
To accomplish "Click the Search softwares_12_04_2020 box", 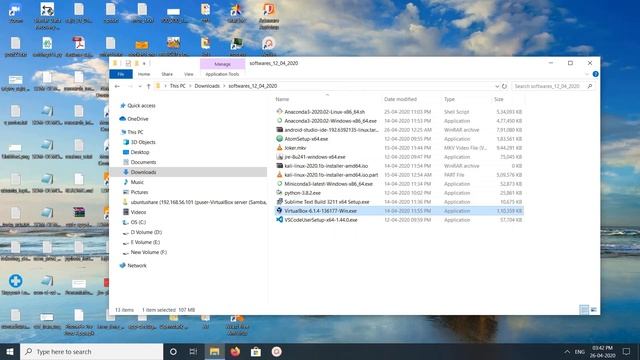I will (x=553, y=86).
